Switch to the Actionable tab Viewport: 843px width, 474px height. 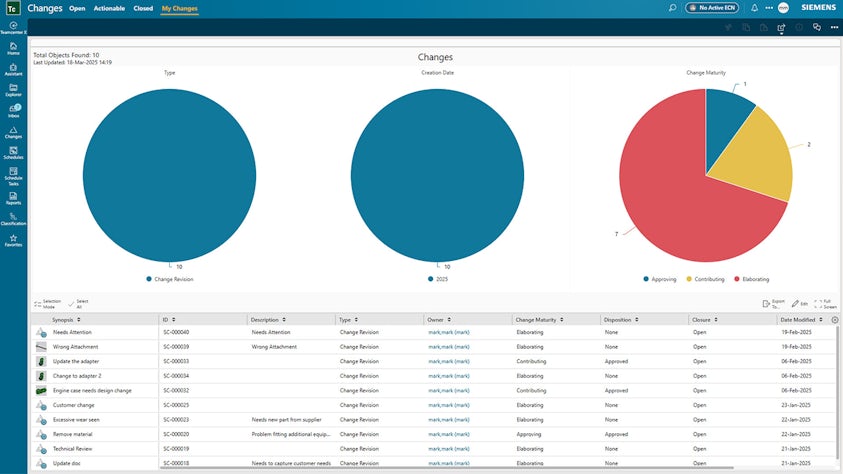point(109,9)
